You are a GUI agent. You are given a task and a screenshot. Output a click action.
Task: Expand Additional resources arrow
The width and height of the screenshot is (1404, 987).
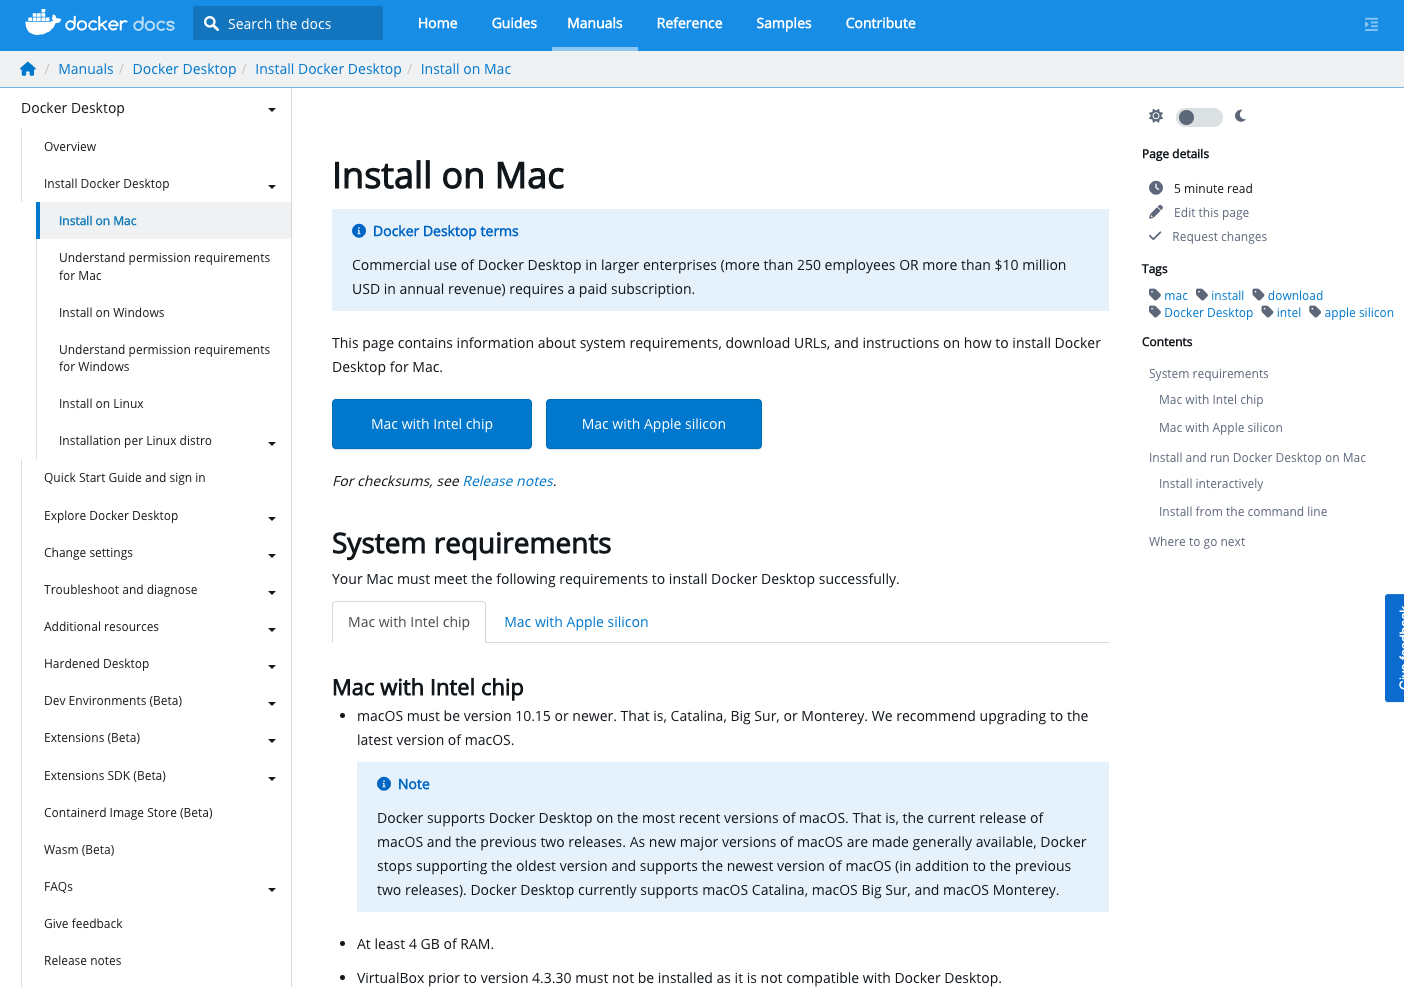point(271,629)
